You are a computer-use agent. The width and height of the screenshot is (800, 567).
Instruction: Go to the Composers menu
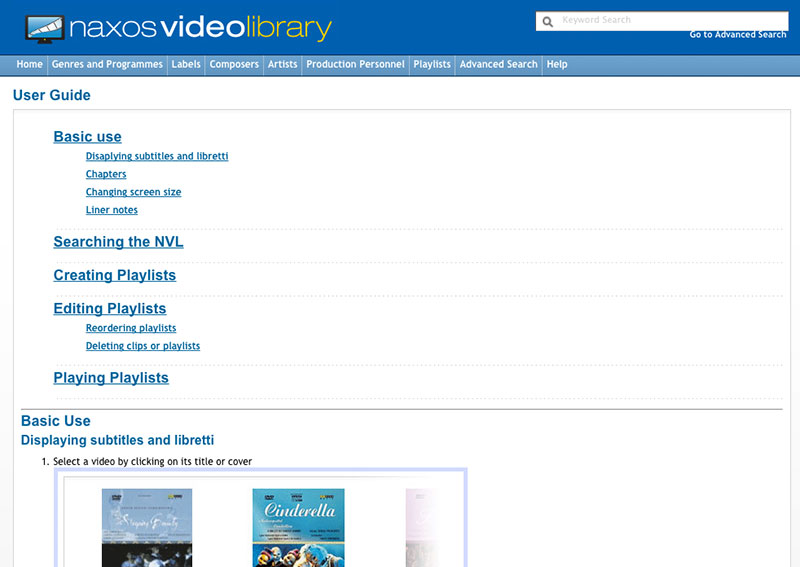(234, 64)
